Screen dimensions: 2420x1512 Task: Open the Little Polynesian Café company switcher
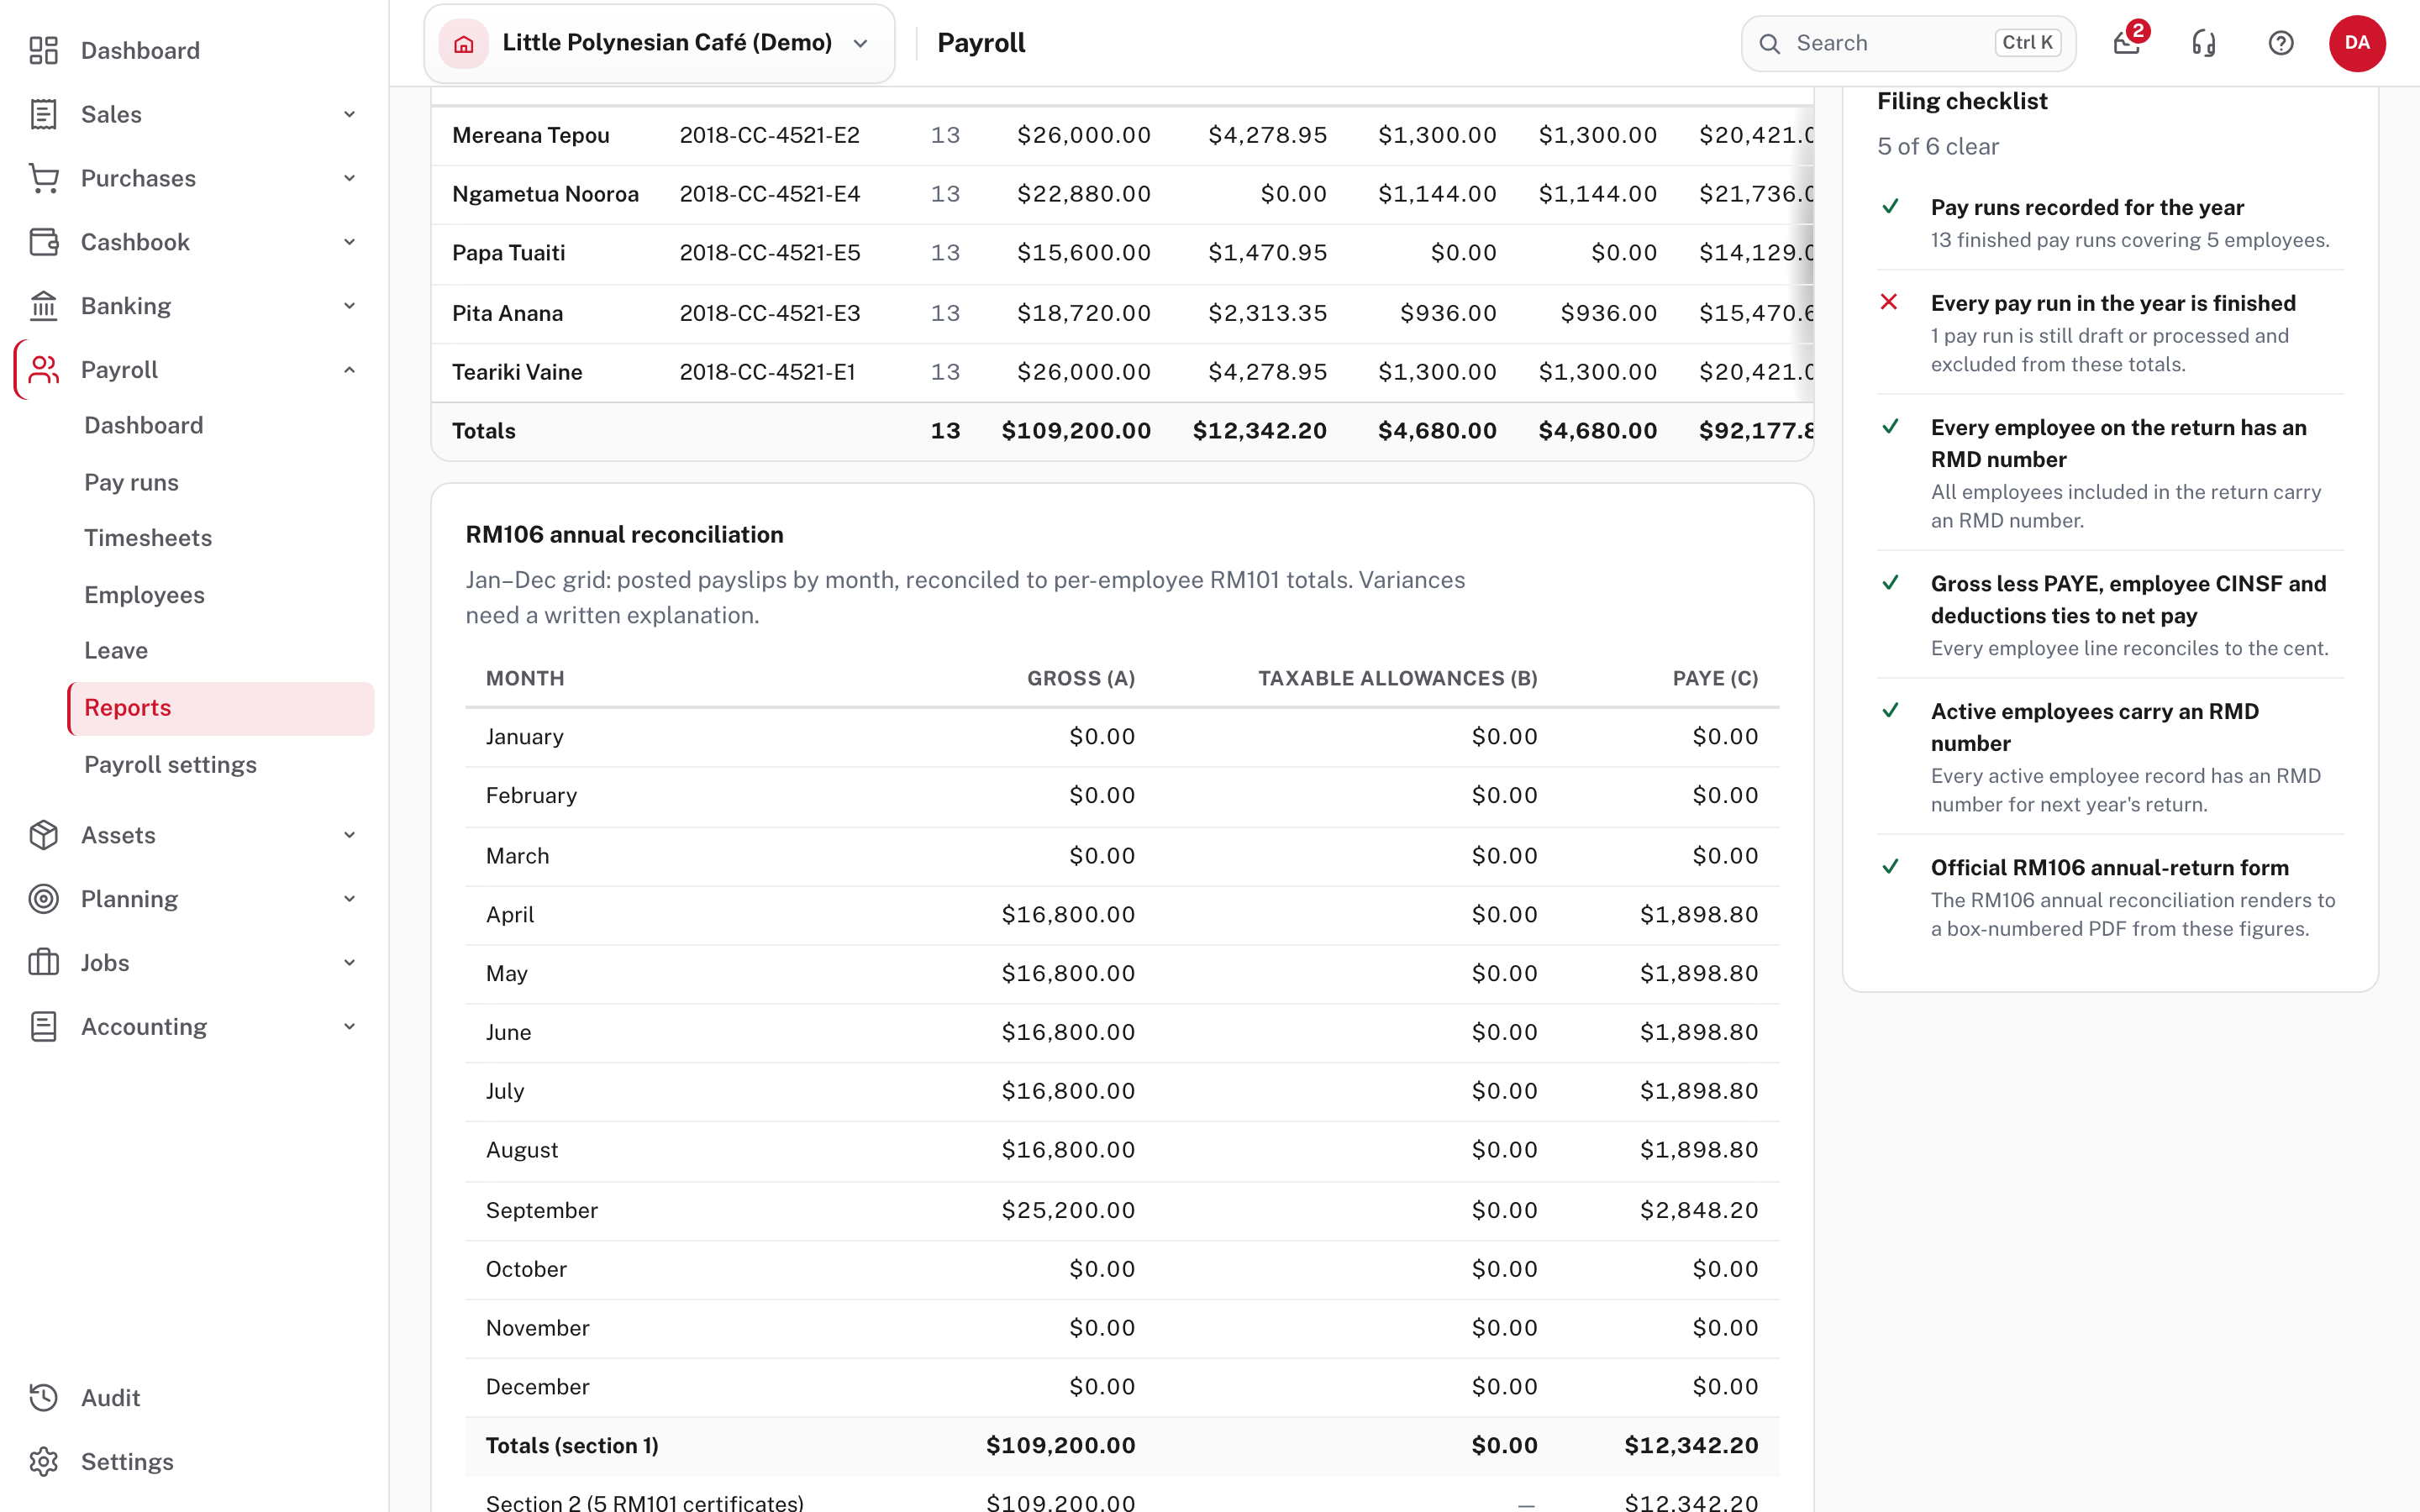point(659,43)
